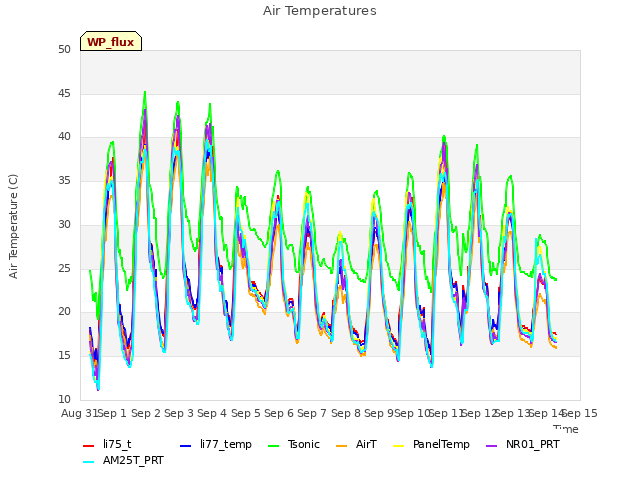
Task: Click the 20 y-axis tick label
Action: (64, 311)
